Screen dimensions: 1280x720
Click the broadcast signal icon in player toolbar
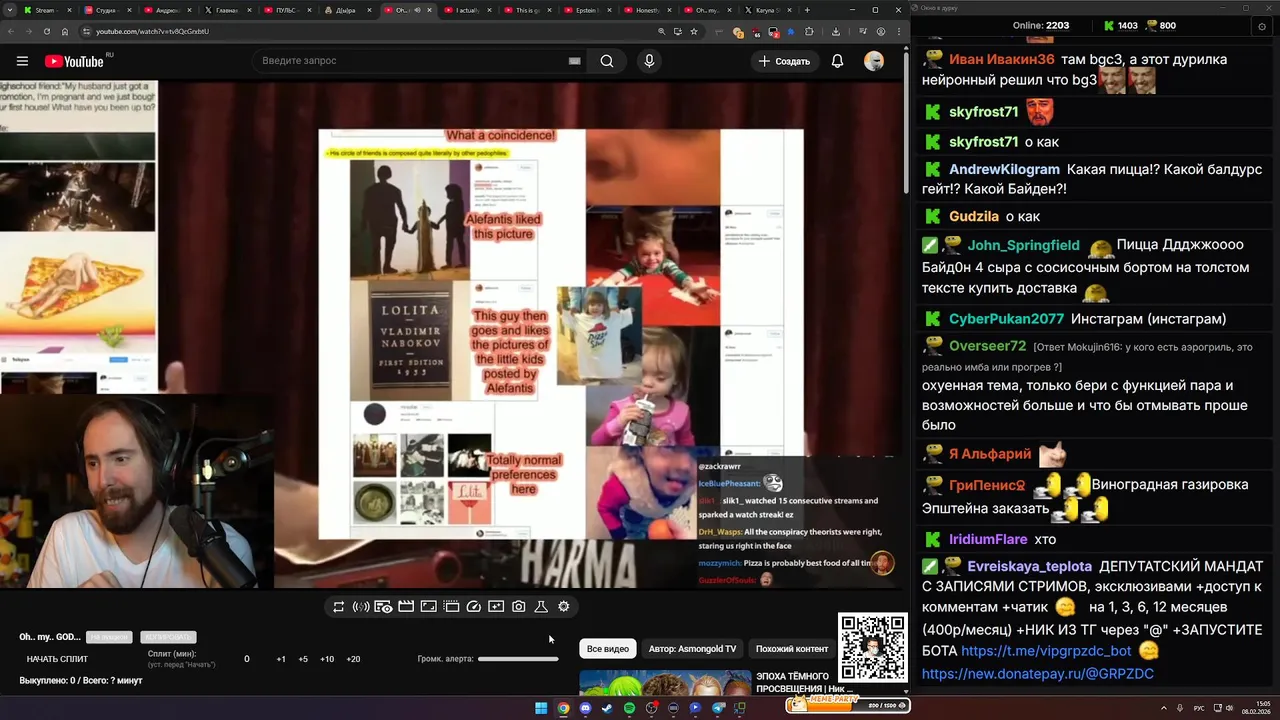(x=361, y=607)
